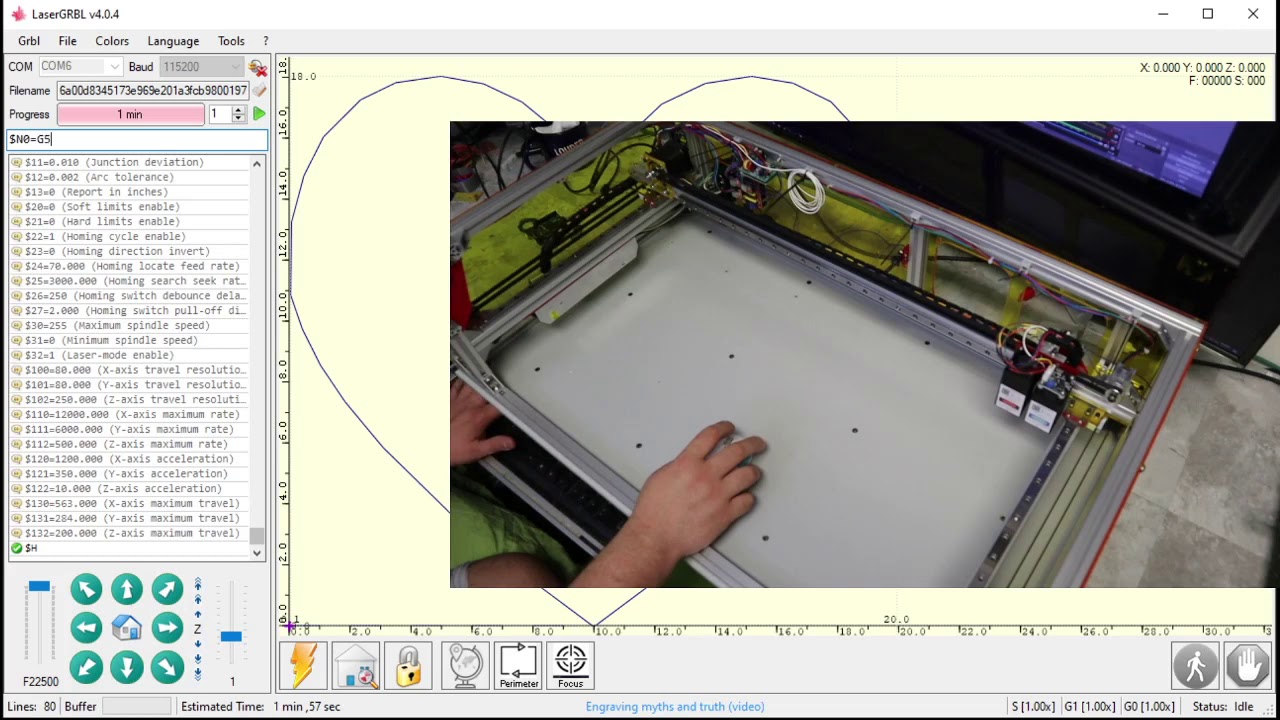Screen dimensions: 1280x720
Task: Click the lightning bolt reset icon
Action: click(x=303, y=665)
